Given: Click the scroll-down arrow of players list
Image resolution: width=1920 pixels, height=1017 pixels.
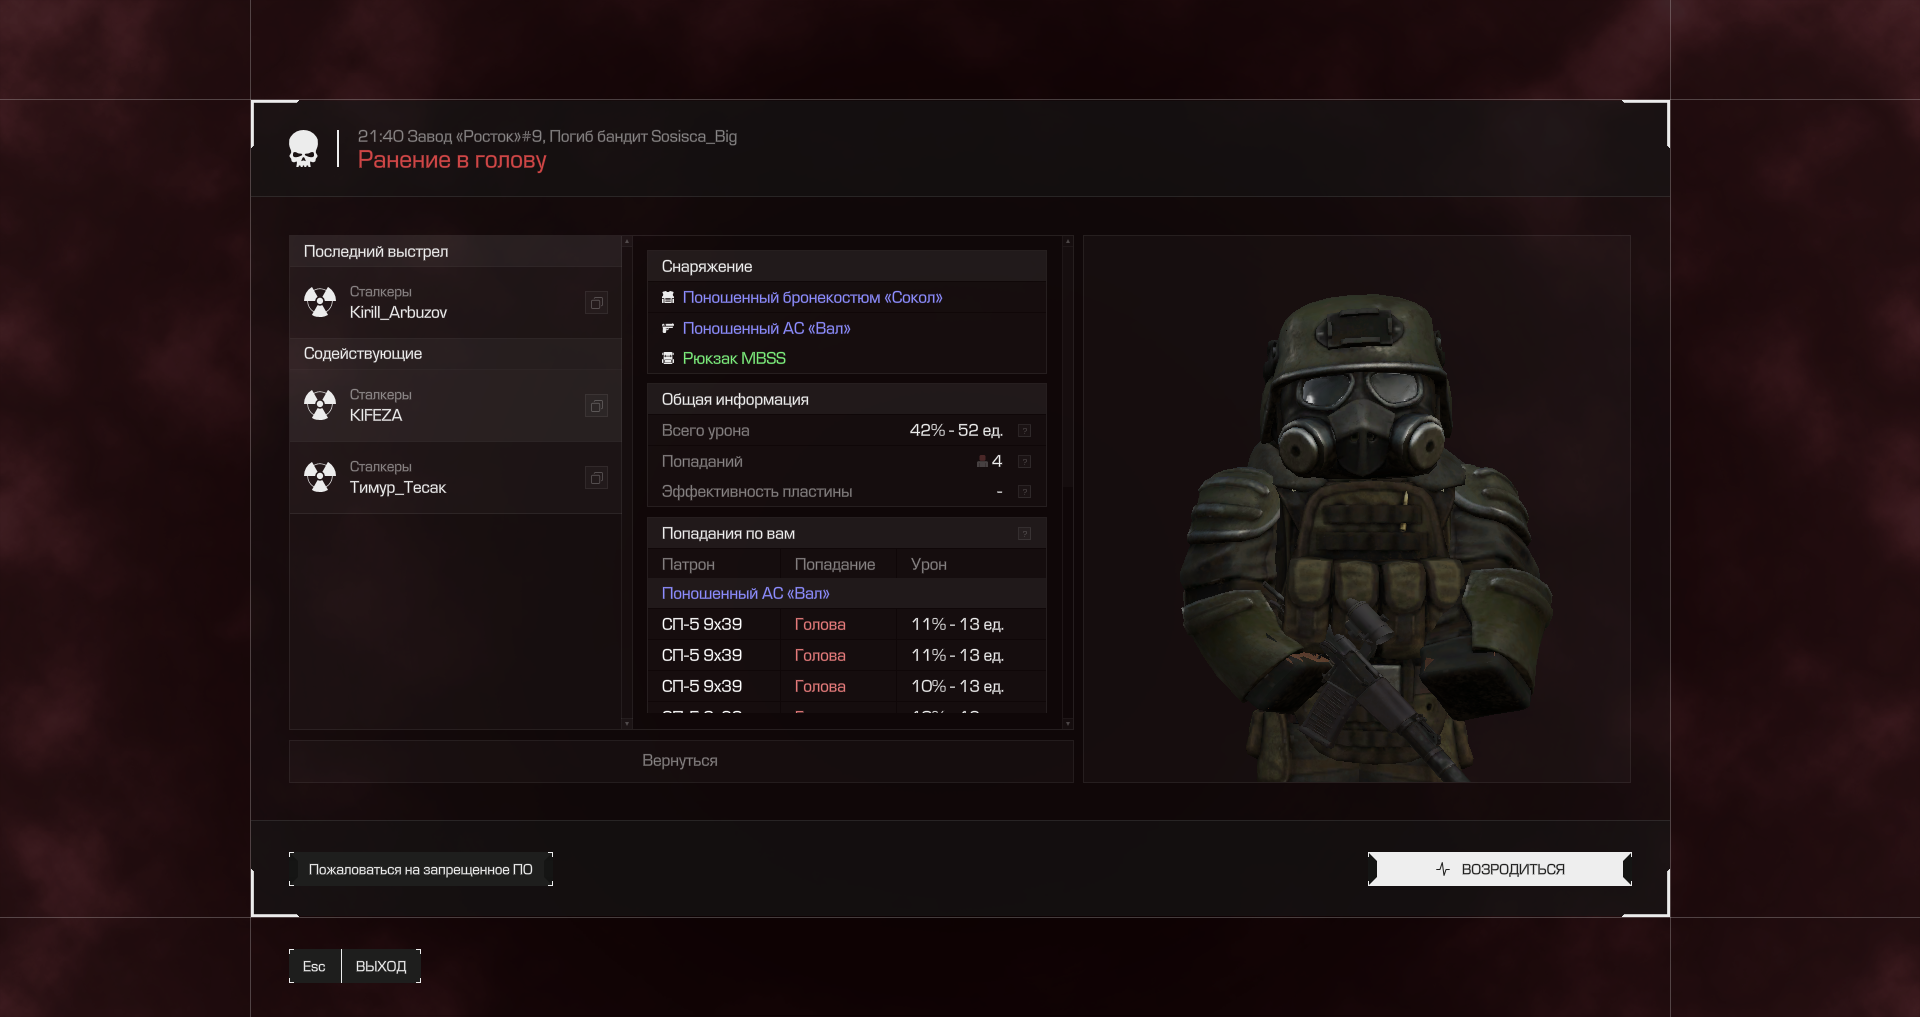Looking at the screenshot, I should click(627, 723).
